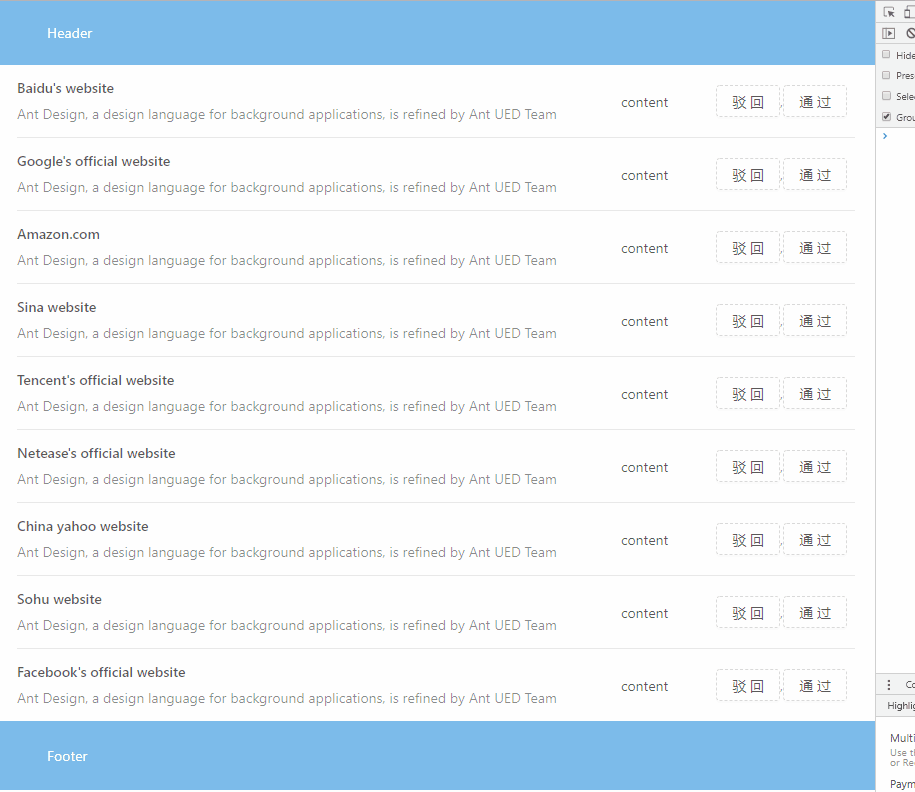
Task: Click the 'Netease's official website' title
Action: click(96, 453)
